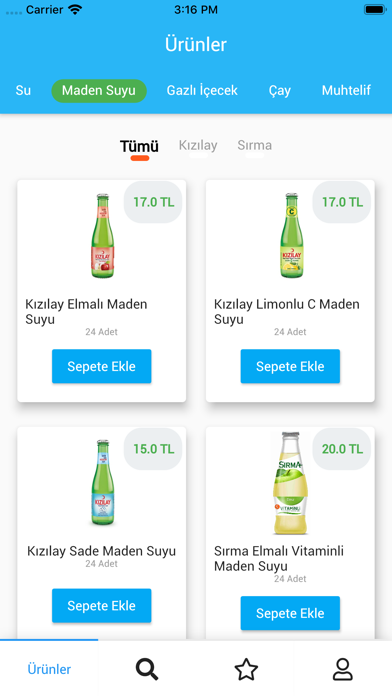Add Kızılay Elmalı Maden Suyu to cart
The image size is (392, 696).
click(x=102, y=366)
